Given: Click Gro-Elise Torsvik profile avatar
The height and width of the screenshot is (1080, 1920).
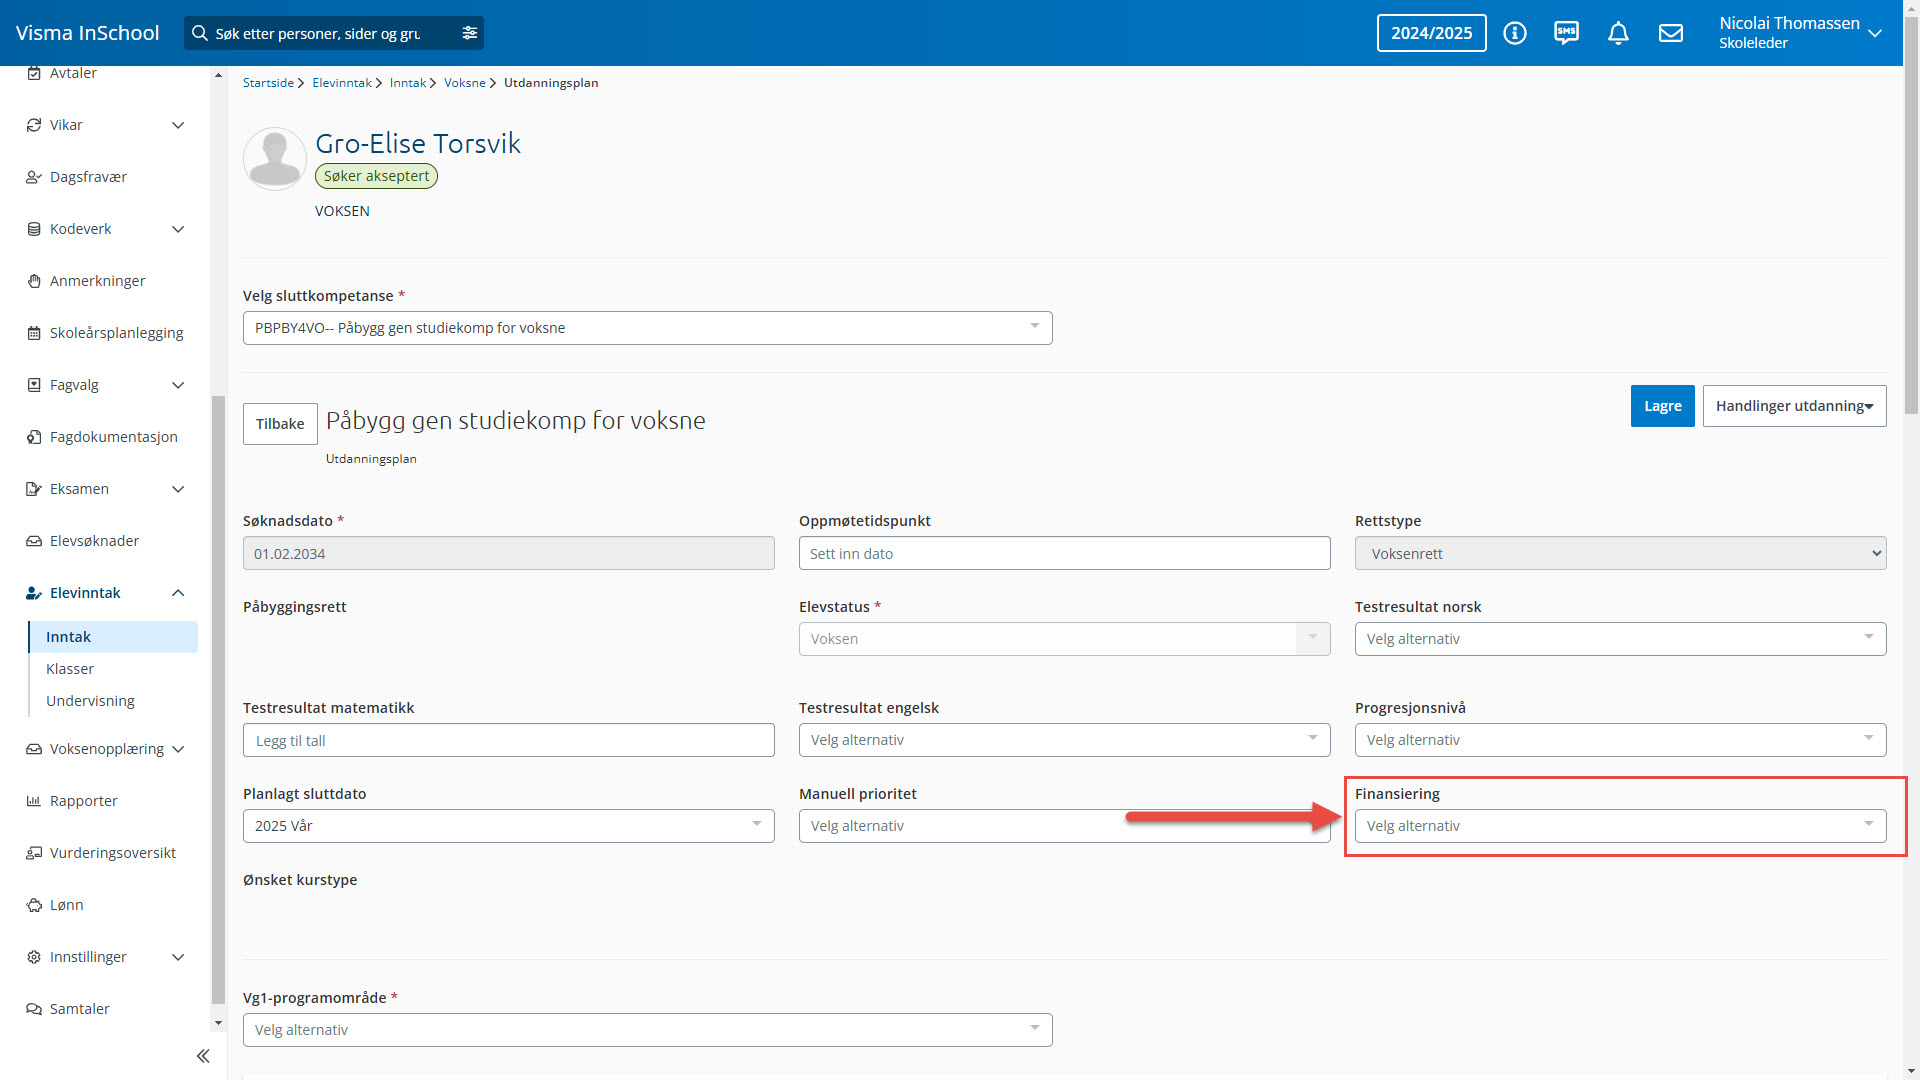Looking at the screenshot, I should coord(275,159).
